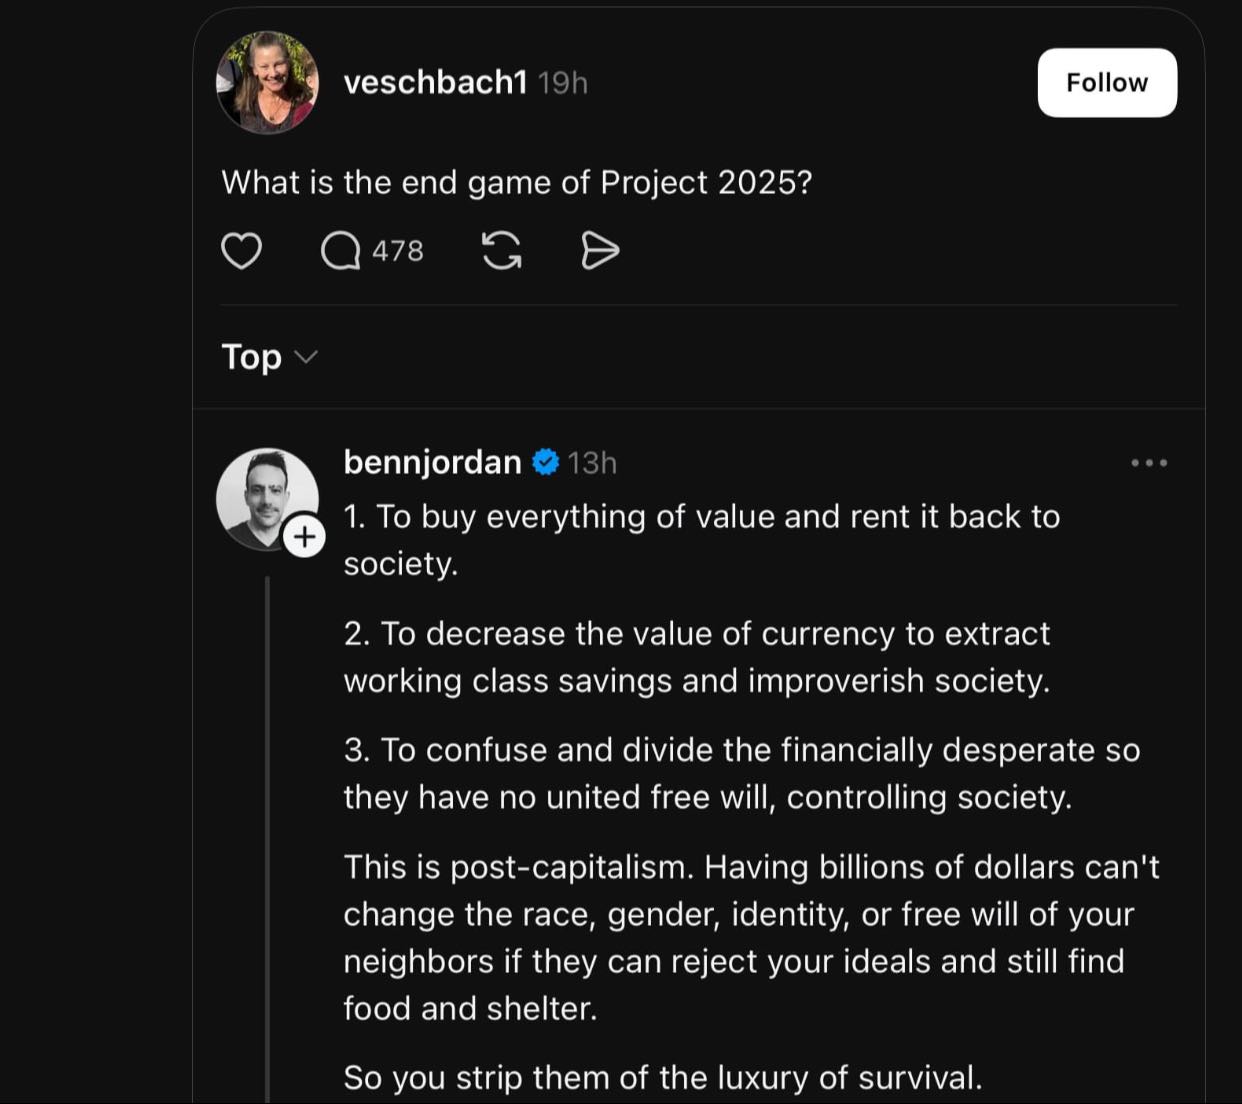Repost using the repost arrows icon

(x=503, y=252)
